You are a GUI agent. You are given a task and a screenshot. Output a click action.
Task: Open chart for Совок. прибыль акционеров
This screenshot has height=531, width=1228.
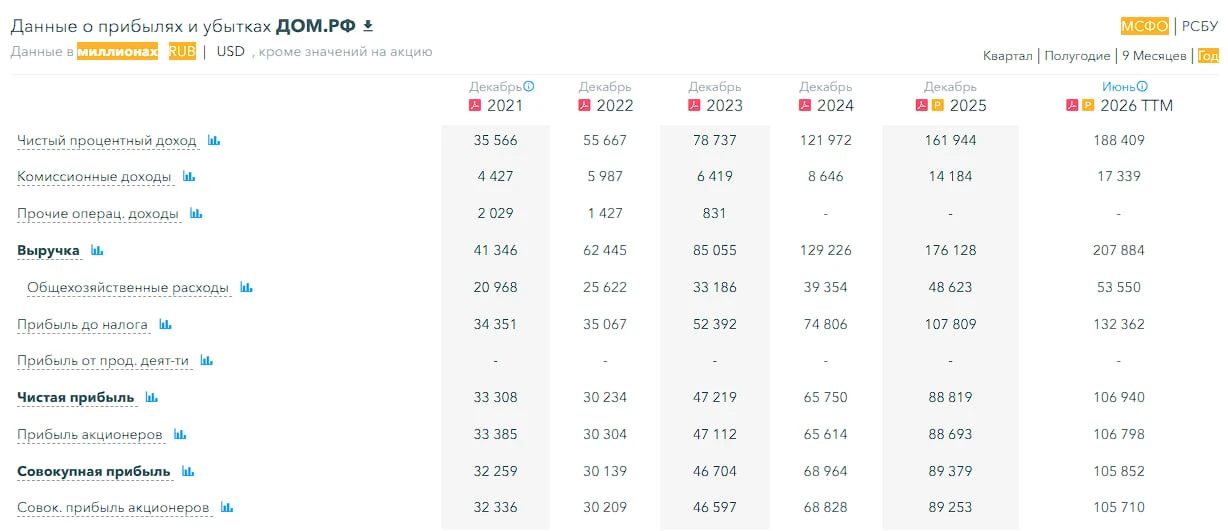pos(227,508)
